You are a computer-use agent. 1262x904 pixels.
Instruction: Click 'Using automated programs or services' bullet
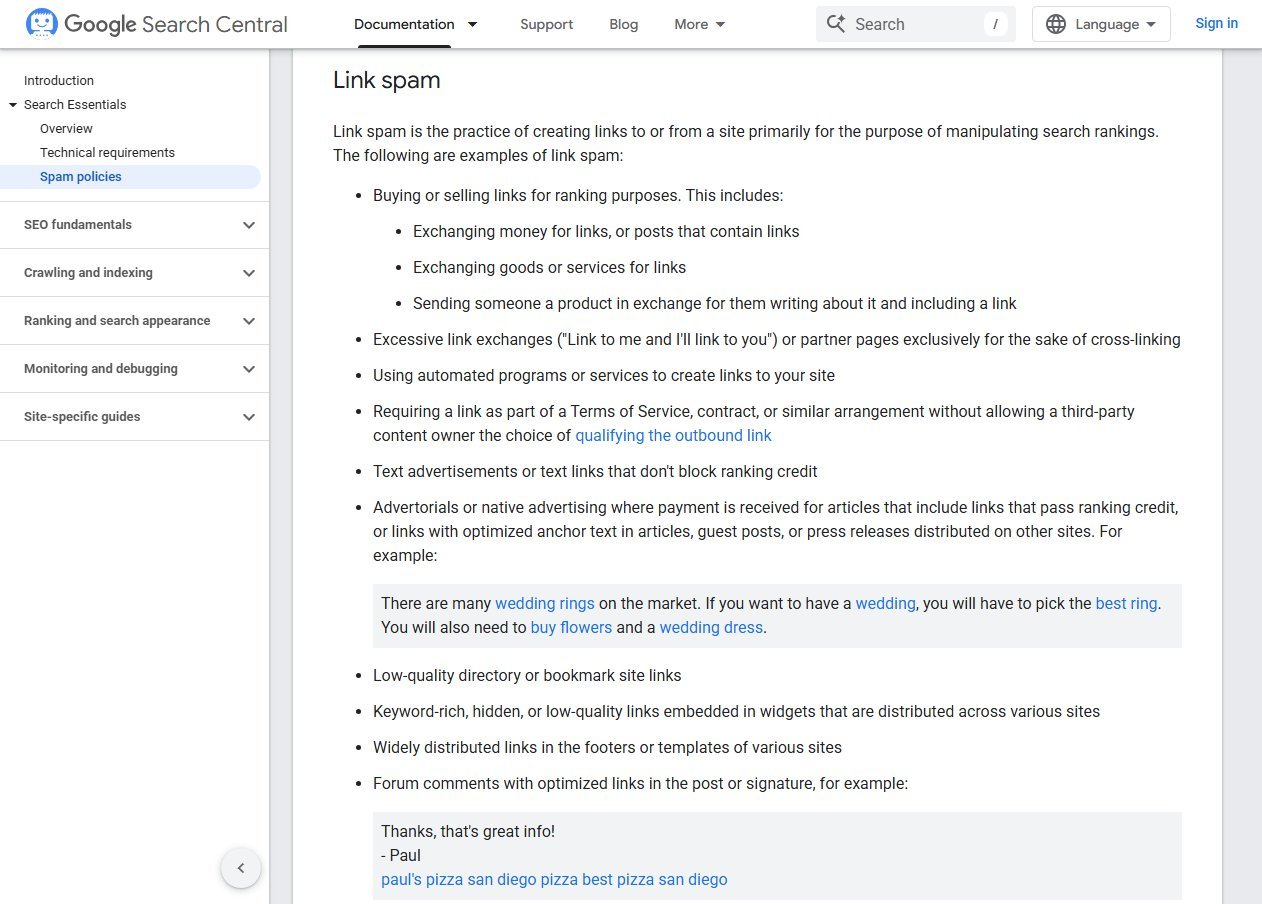[604, 376]
